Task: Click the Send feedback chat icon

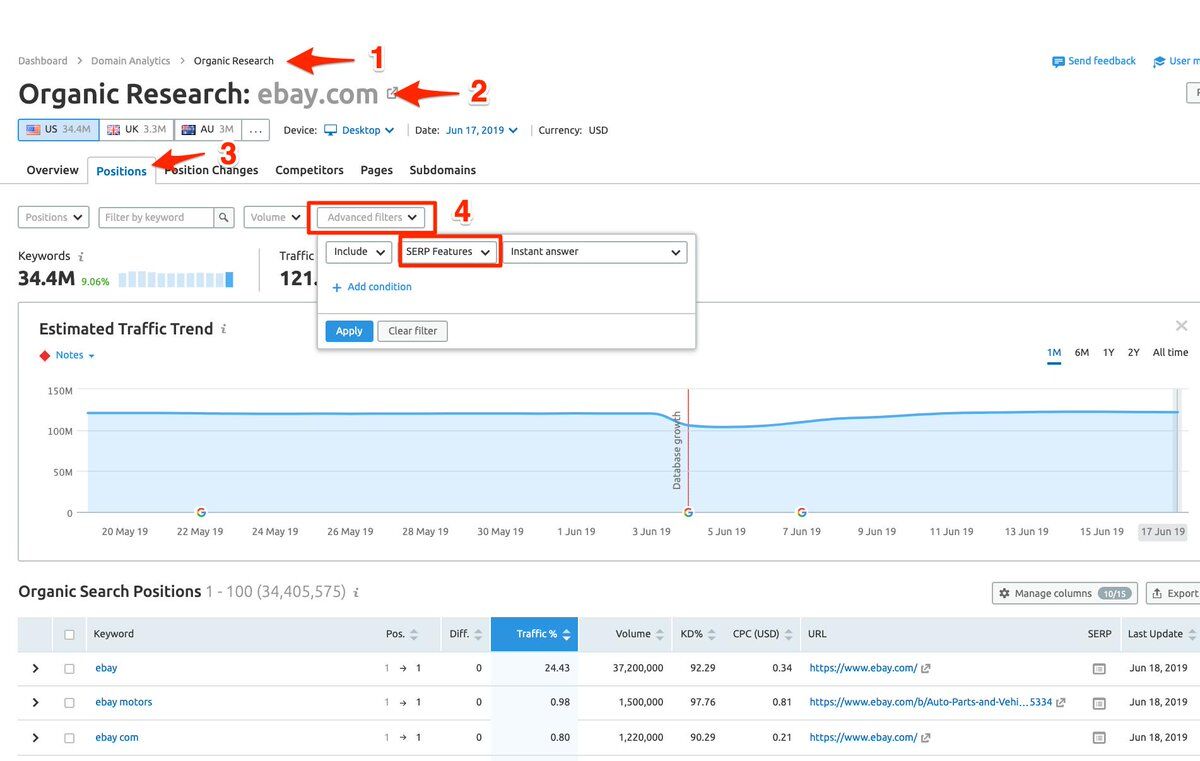Action: [x=1058, y=62]
